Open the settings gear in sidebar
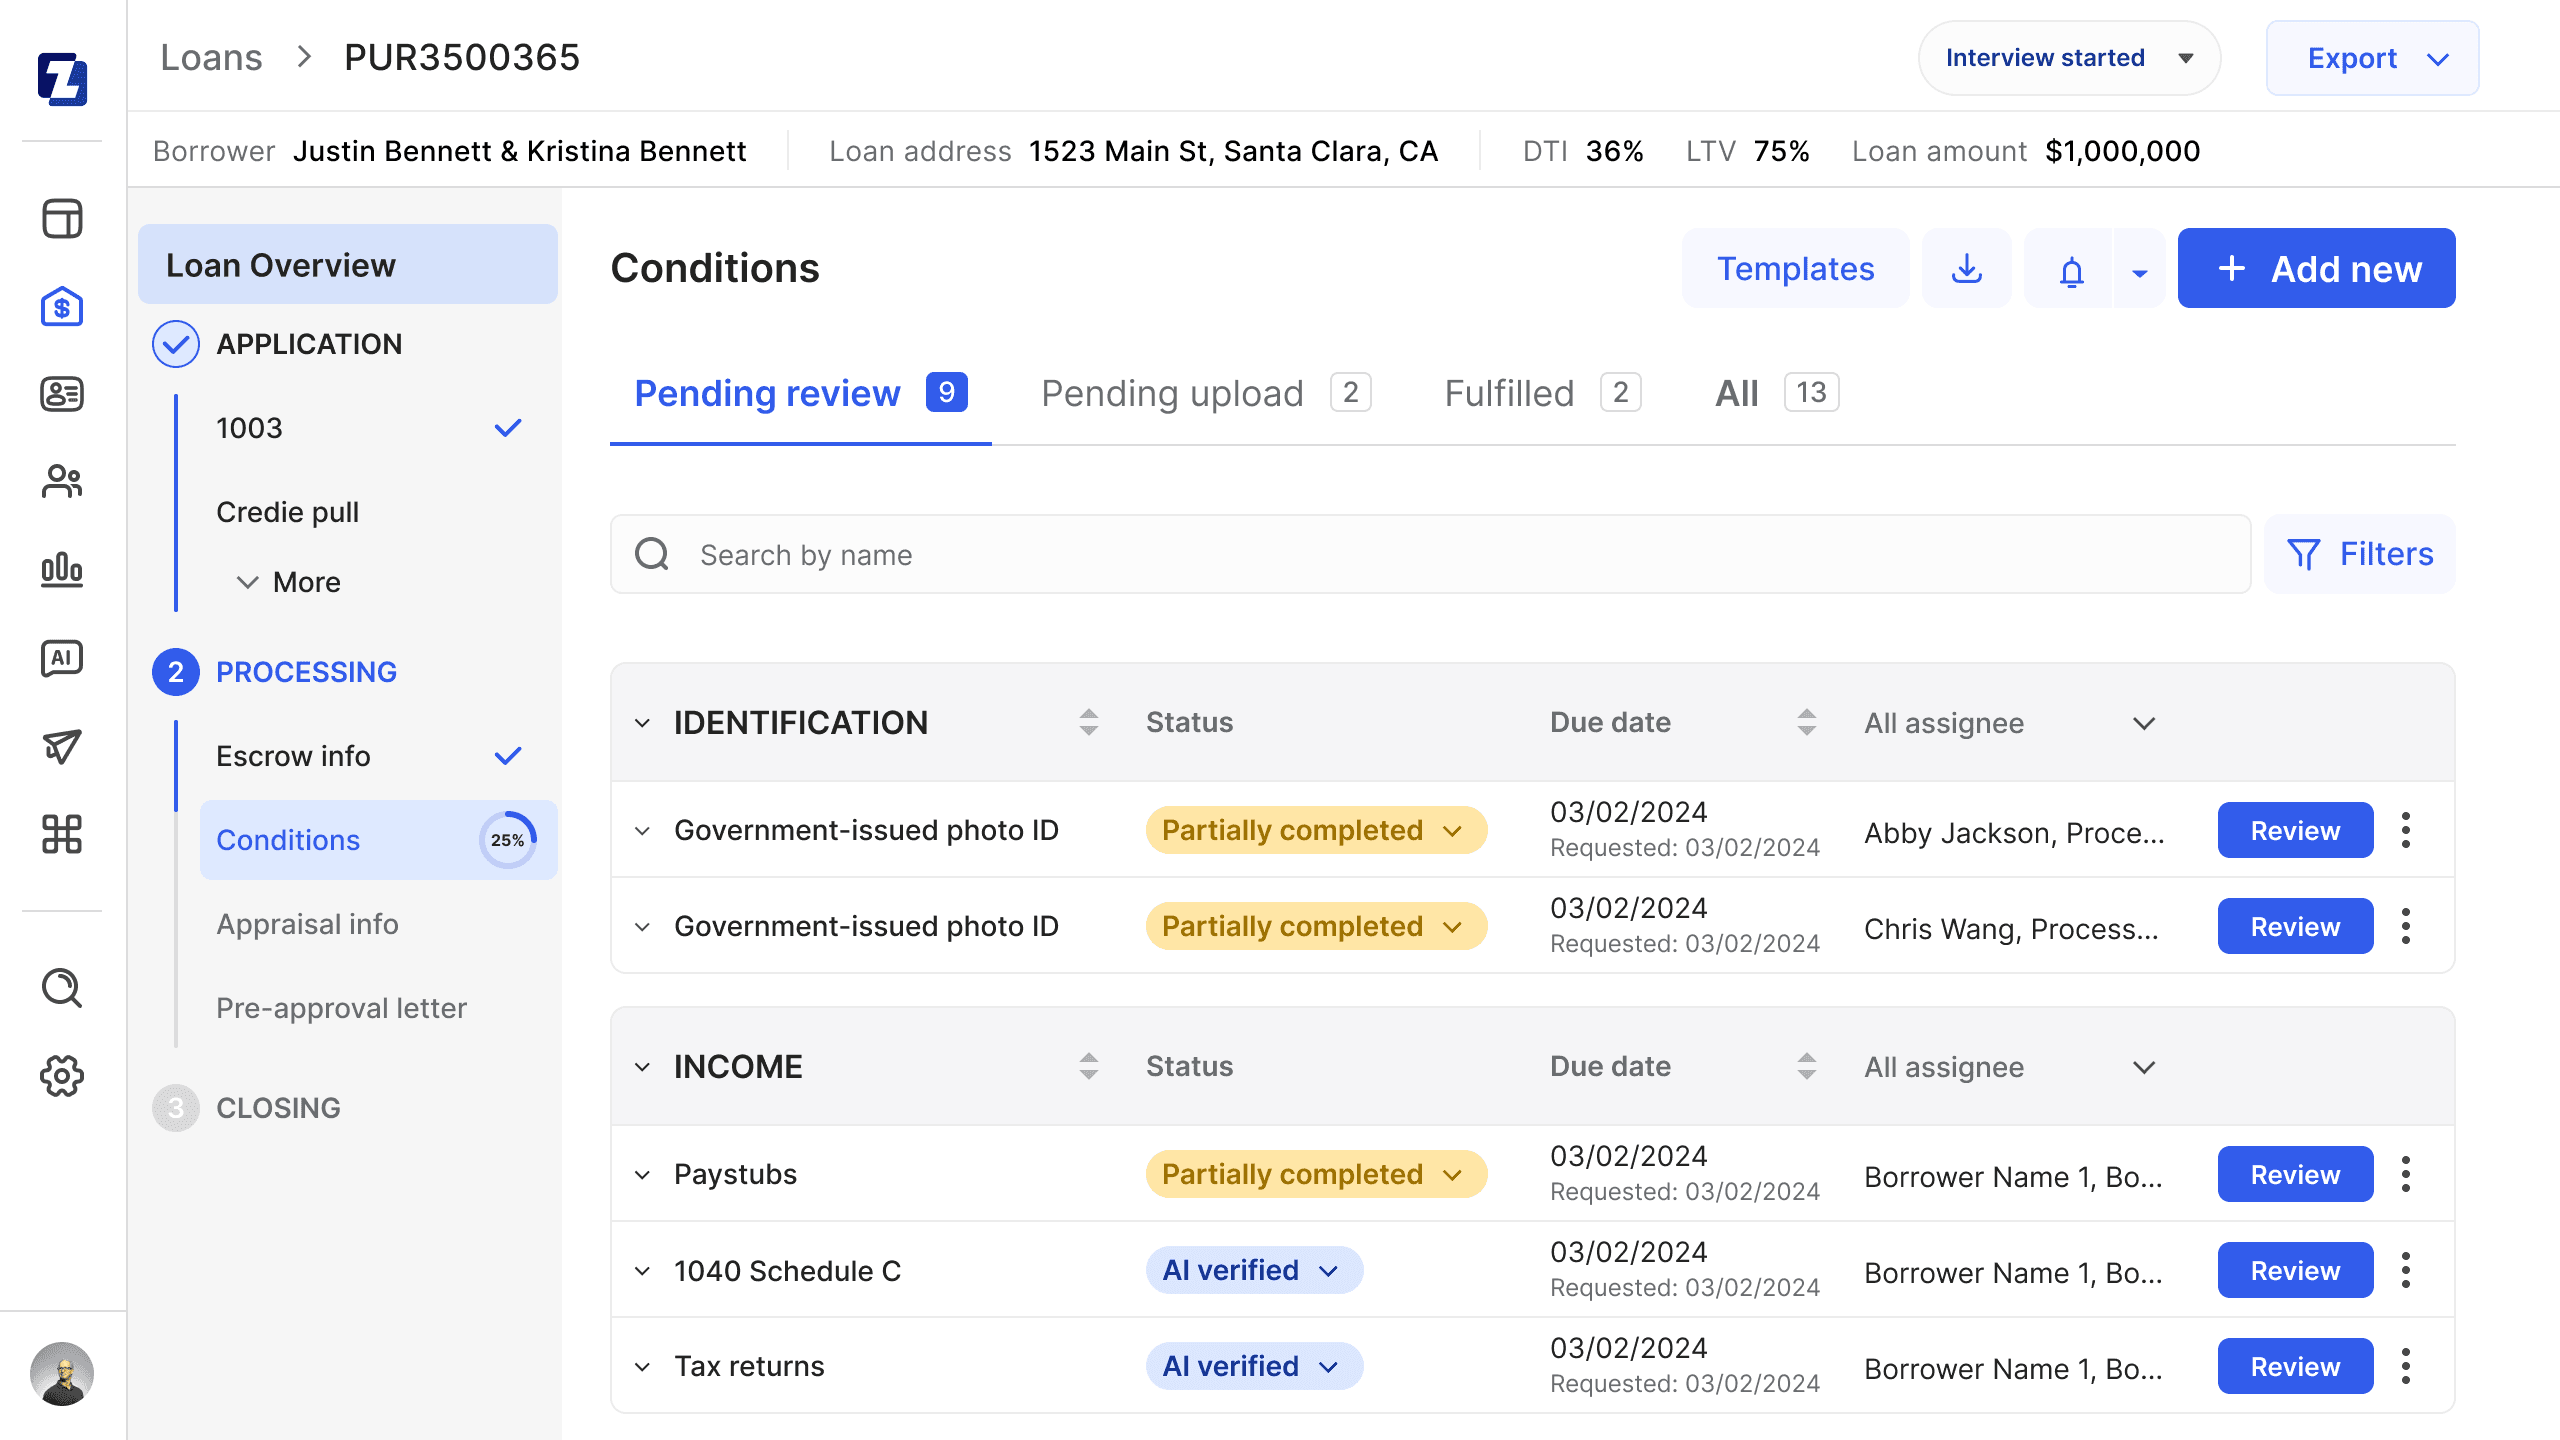The height and width of the screenshot is (1440, 2560). tap(62, 1076)
